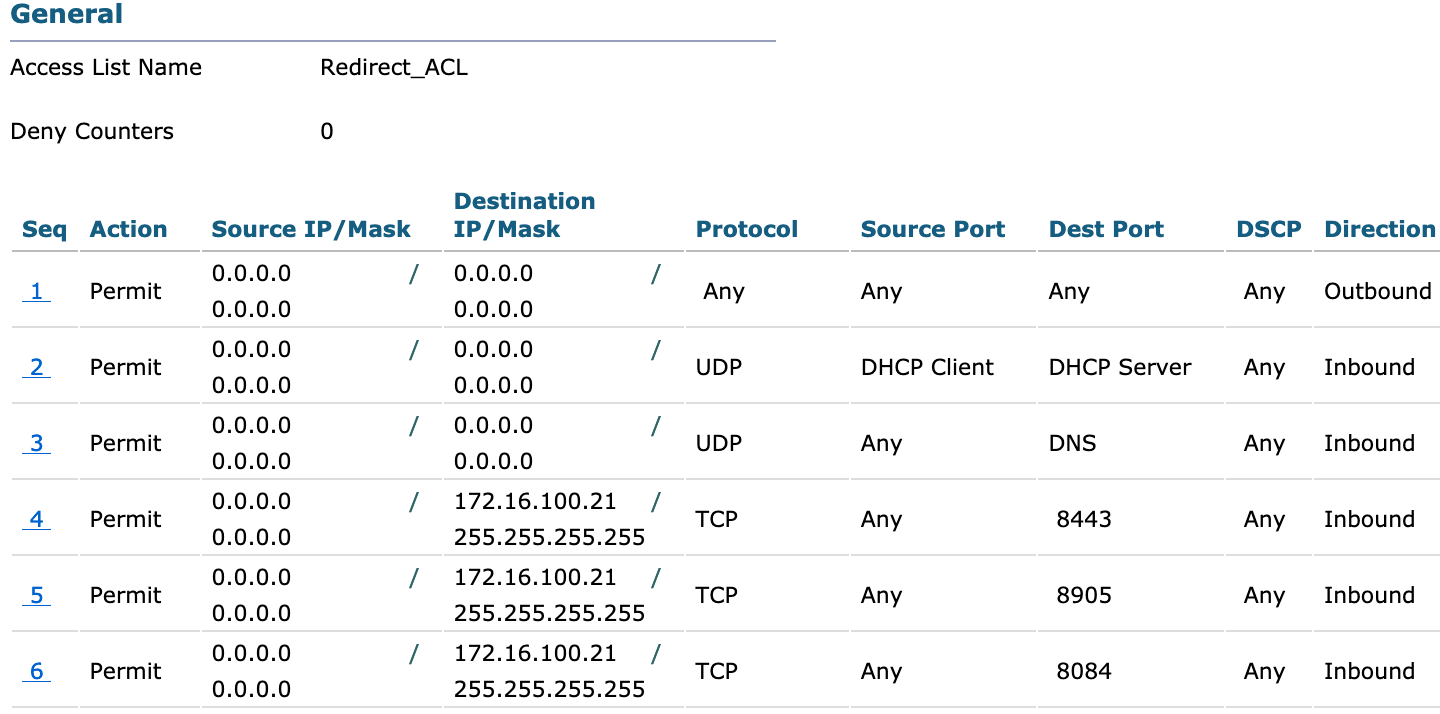Click the Direction column header

pyautogui.click(x=1379, y=229)
